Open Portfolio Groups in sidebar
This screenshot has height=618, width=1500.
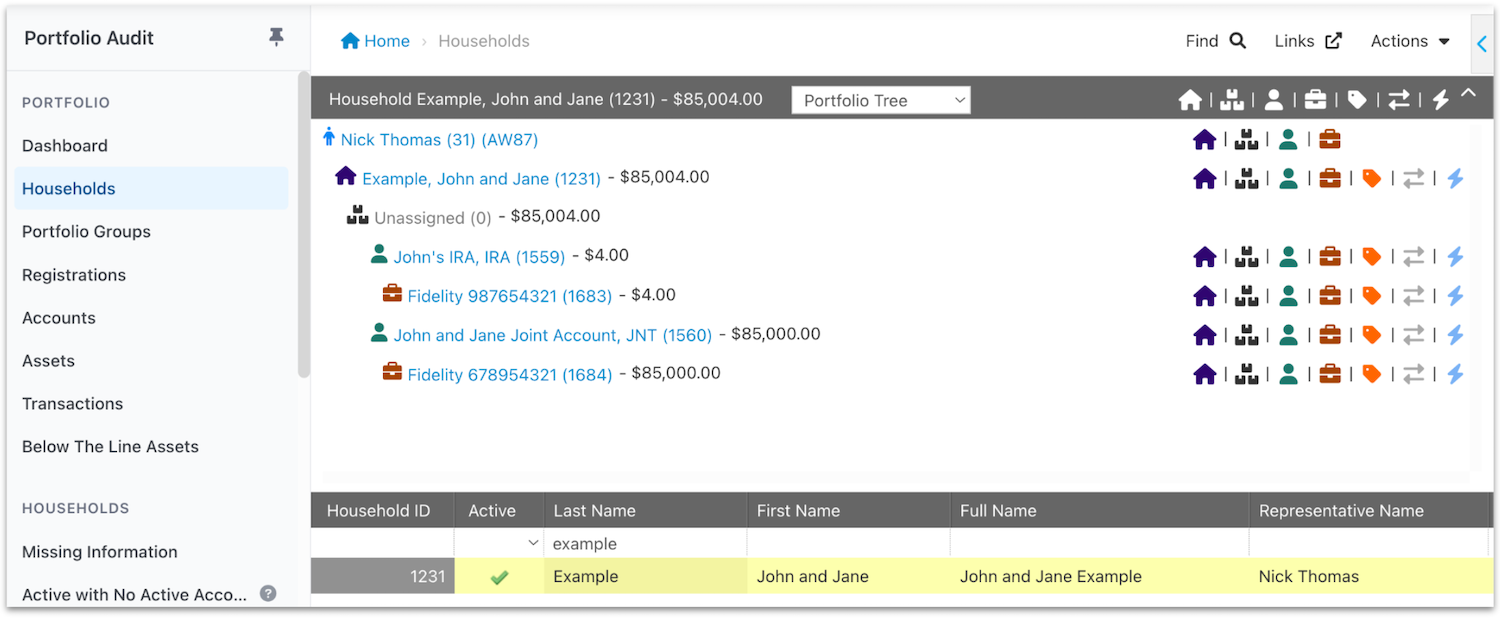click(86, 231)
